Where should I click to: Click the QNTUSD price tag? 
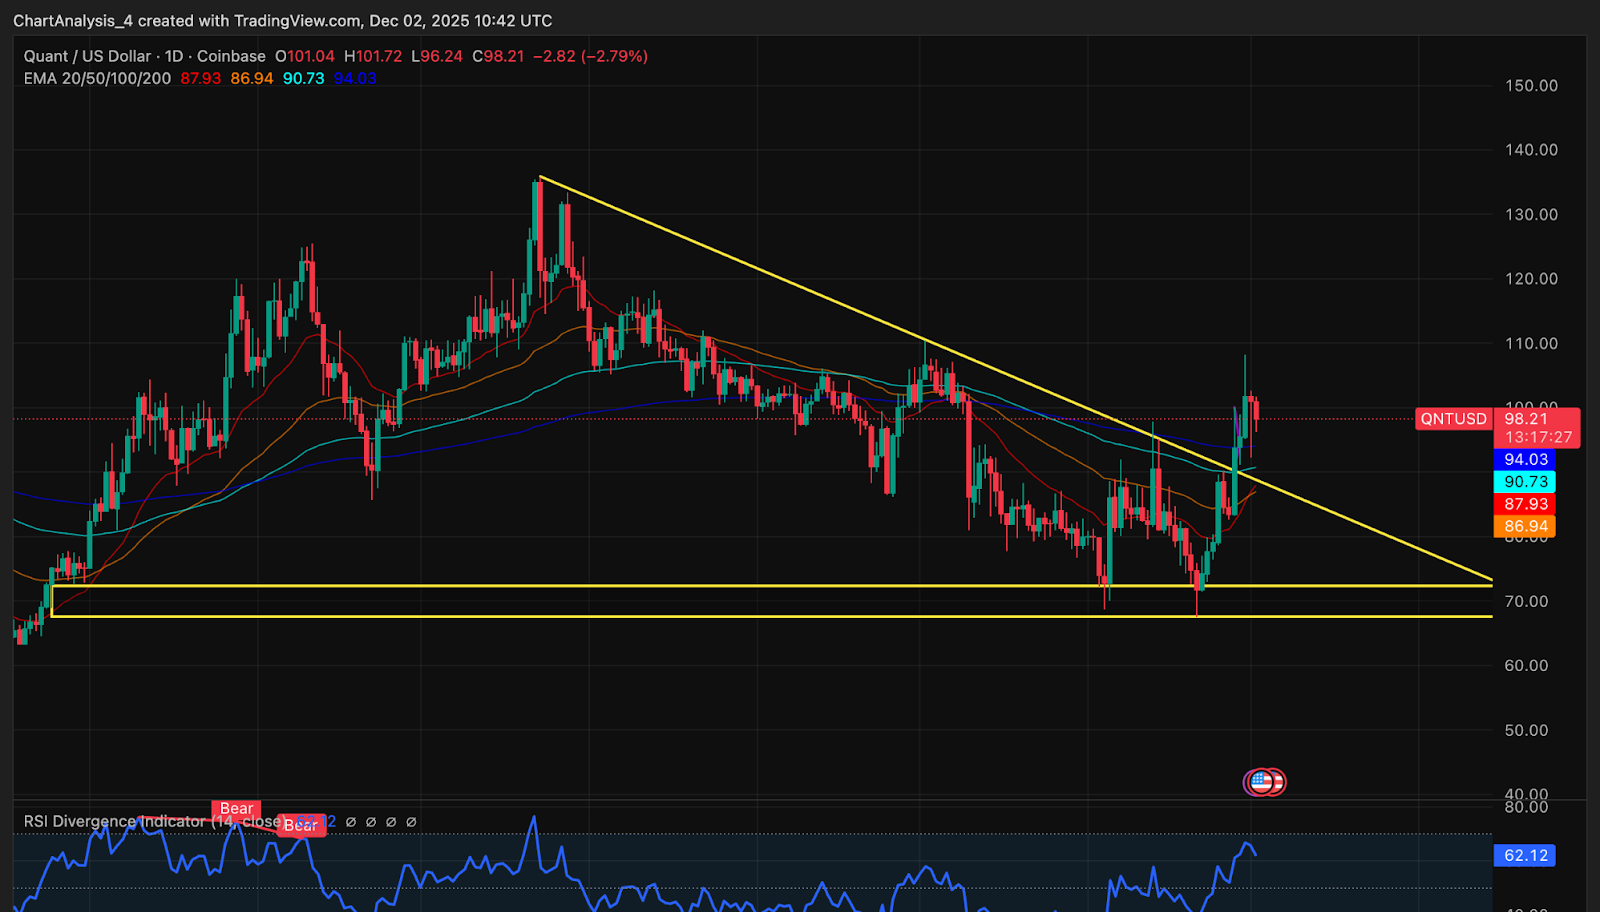1454,419
